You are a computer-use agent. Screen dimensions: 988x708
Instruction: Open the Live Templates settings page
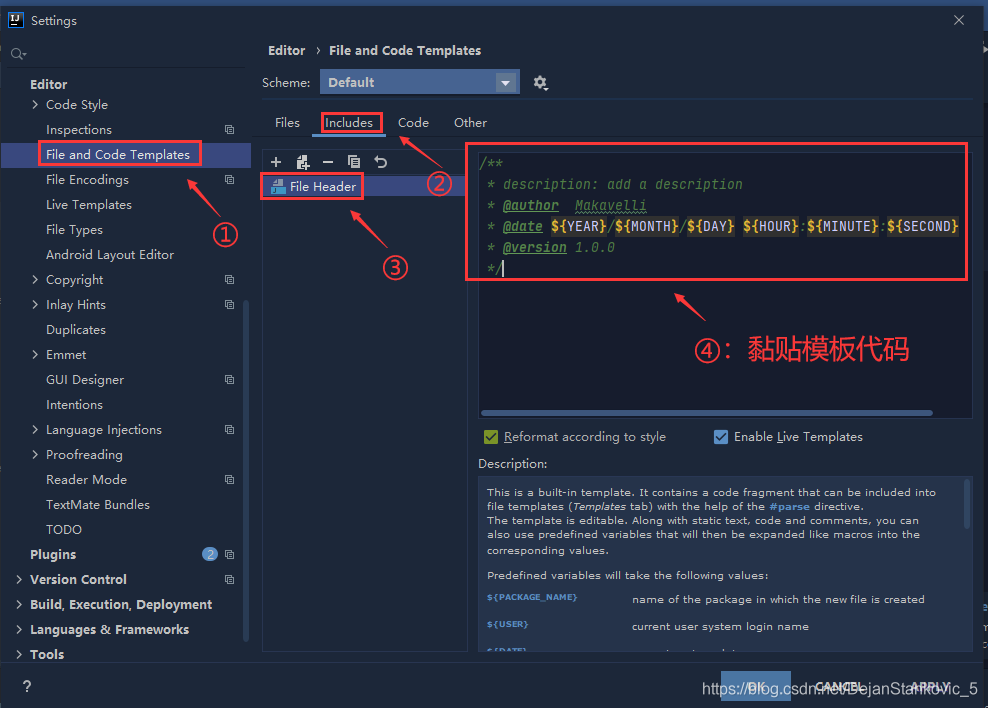click(89, 205)
